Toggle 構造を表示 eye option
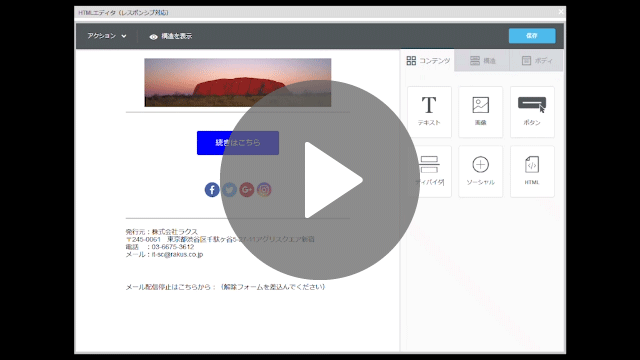This screenshot has height=360, width=640. 171,36
